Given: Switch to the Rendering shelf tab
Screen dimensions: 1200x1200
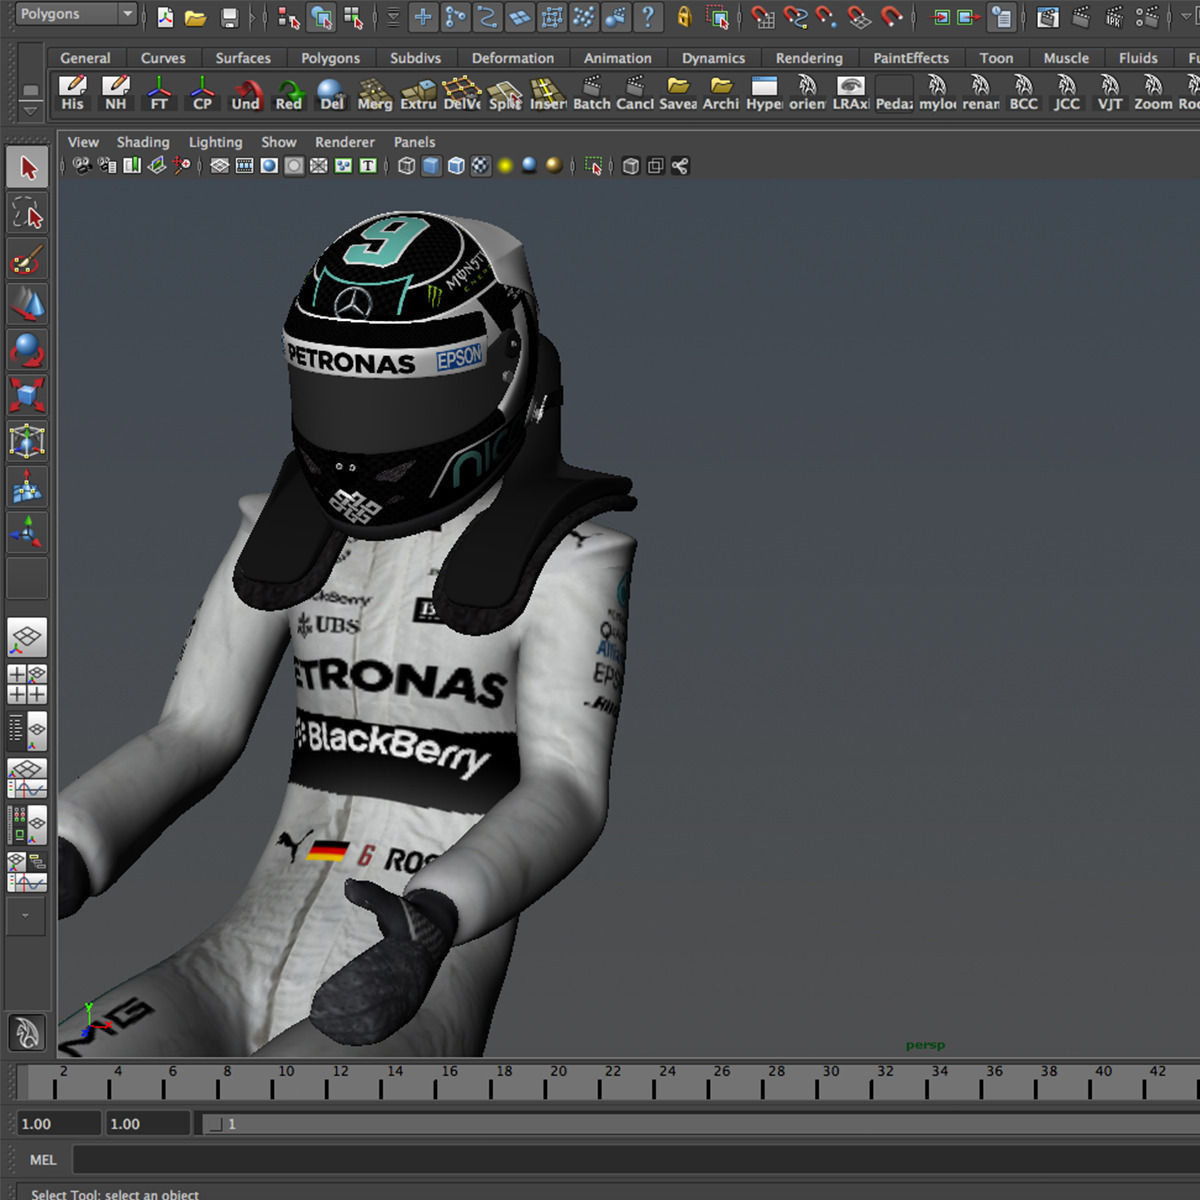Looking at the screenshot, I should click(x=809, y=58).
